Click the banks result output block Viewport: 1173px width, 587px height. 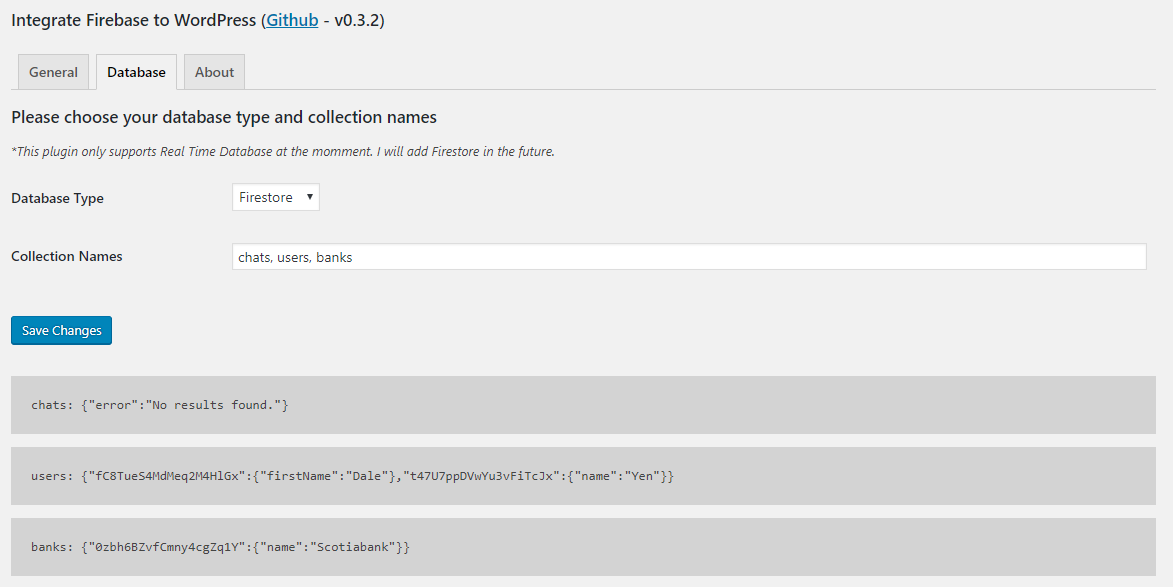point(583,547)
